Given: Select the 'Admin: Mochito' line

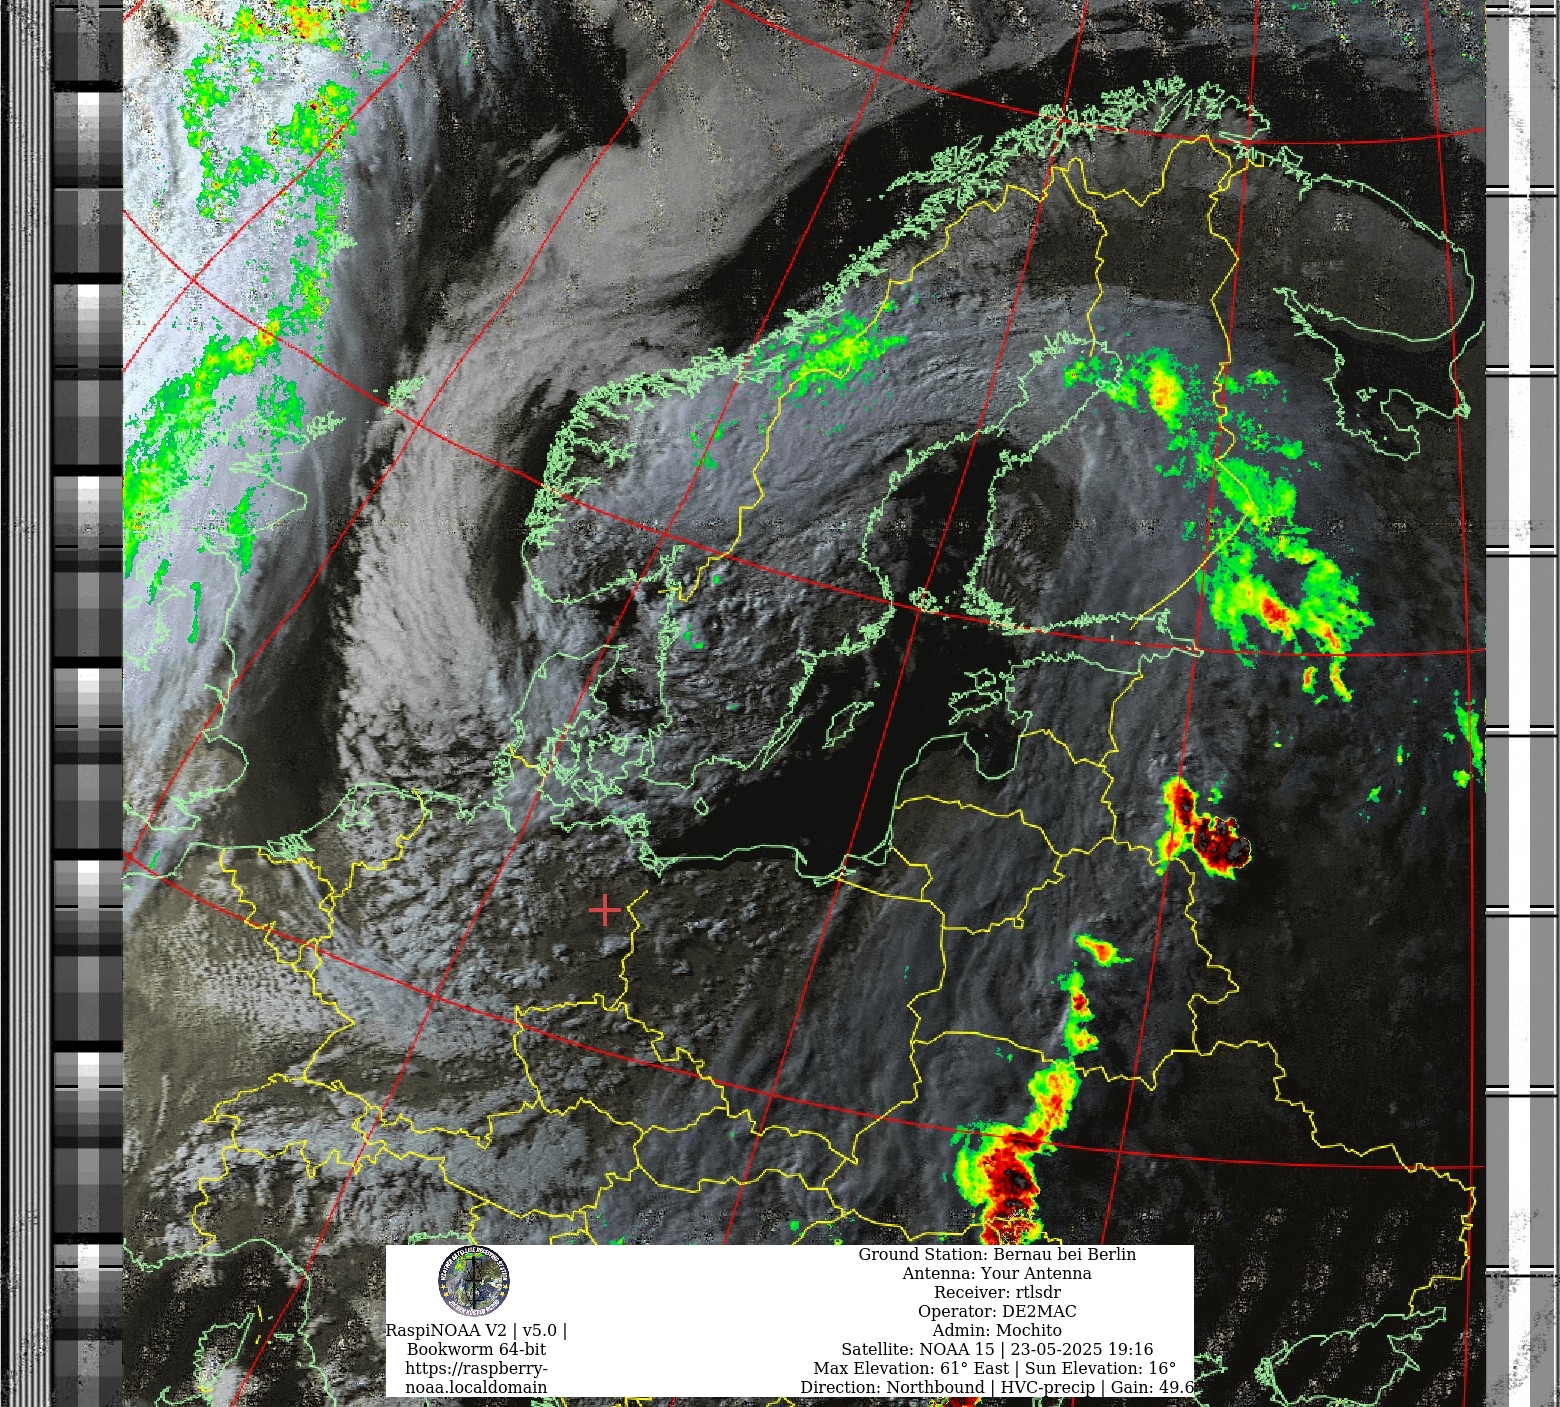Looking at the screenshot, I should coord(997,1330).
